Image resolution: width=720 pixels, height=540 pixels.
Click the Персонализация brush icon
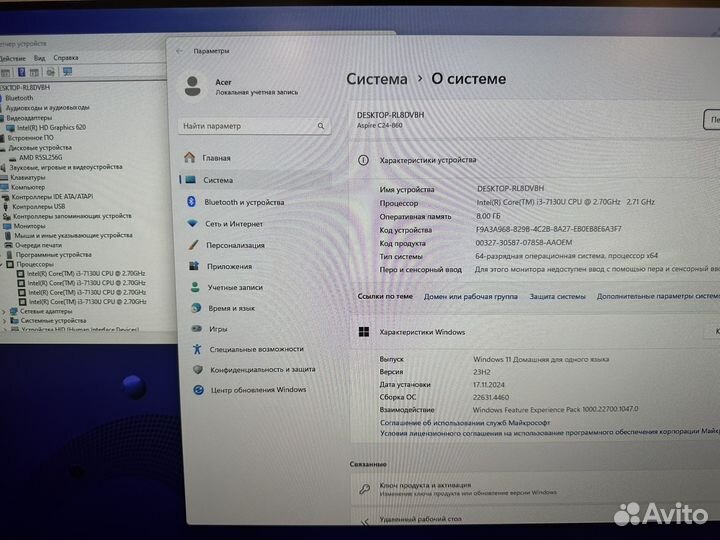[193, 245]
